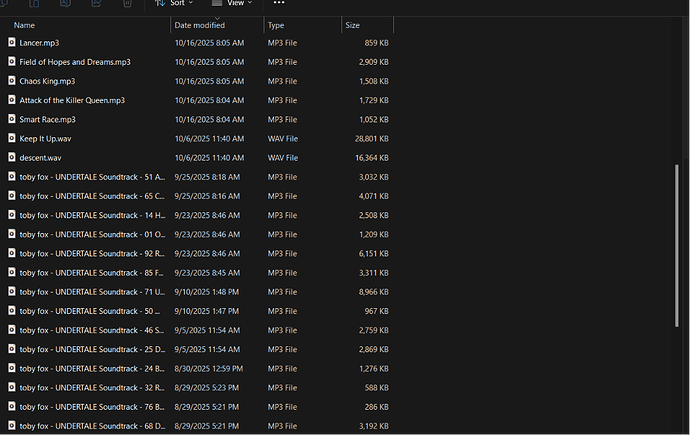Click the 588 KB size value
This screenshot has width=690, height=435.
(x=377, y=387)
